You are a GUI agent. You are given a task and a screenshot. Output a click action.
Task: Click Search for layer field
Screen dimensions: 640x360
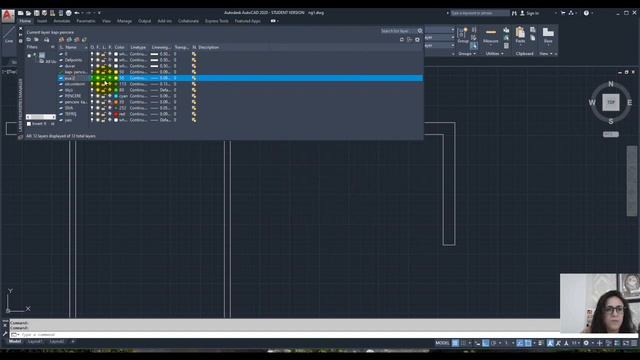tap(399, 31)
